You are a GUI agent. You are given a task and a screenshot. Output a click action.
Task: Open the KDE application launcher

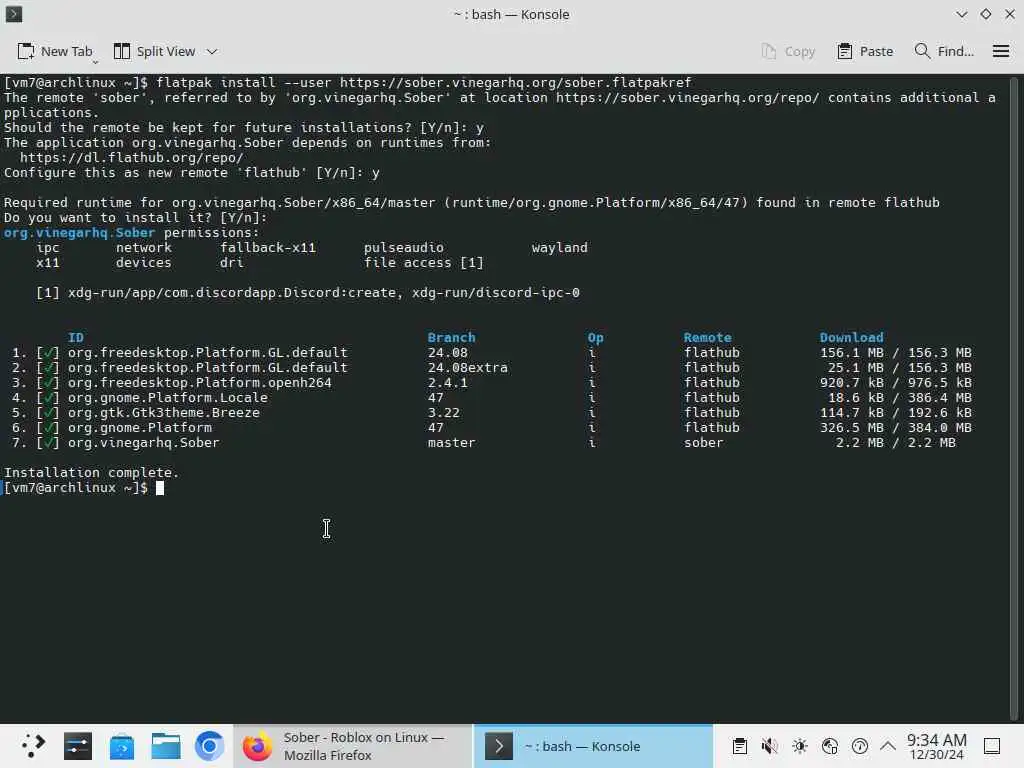[x=33, y=746]
